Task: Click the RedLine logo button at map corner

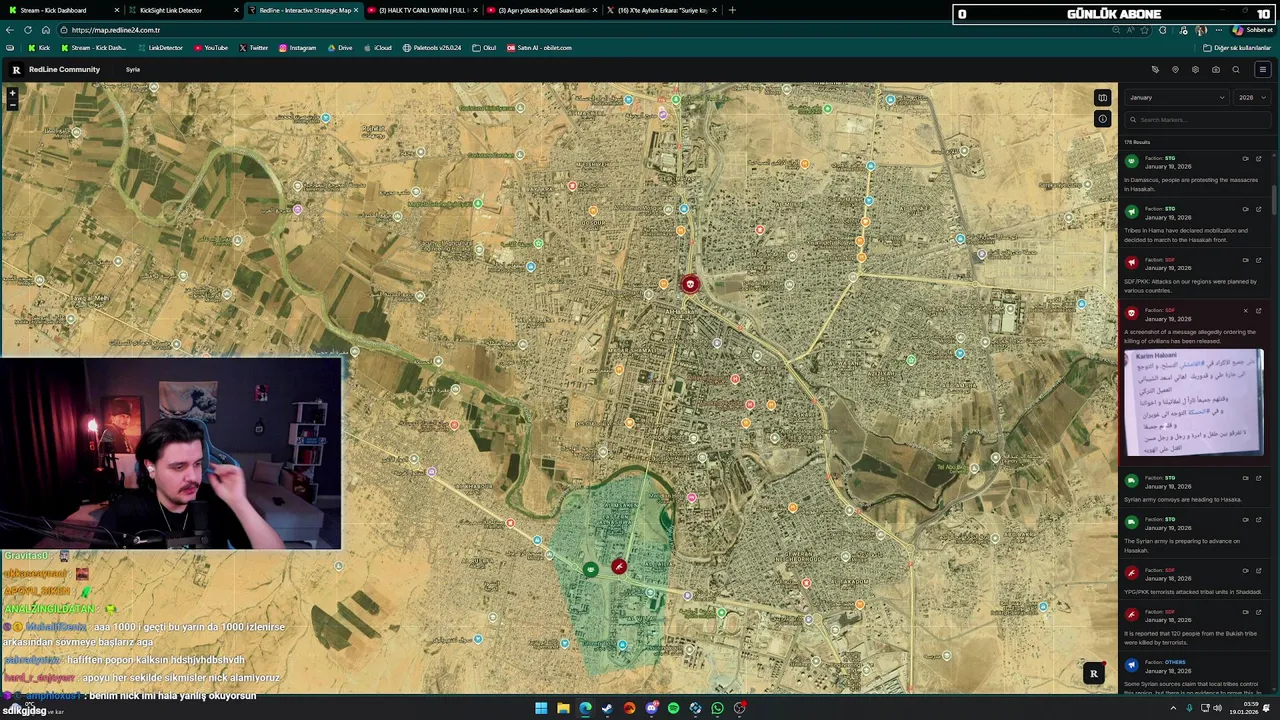Action: pyautogui.click(x=1093, y=674)
